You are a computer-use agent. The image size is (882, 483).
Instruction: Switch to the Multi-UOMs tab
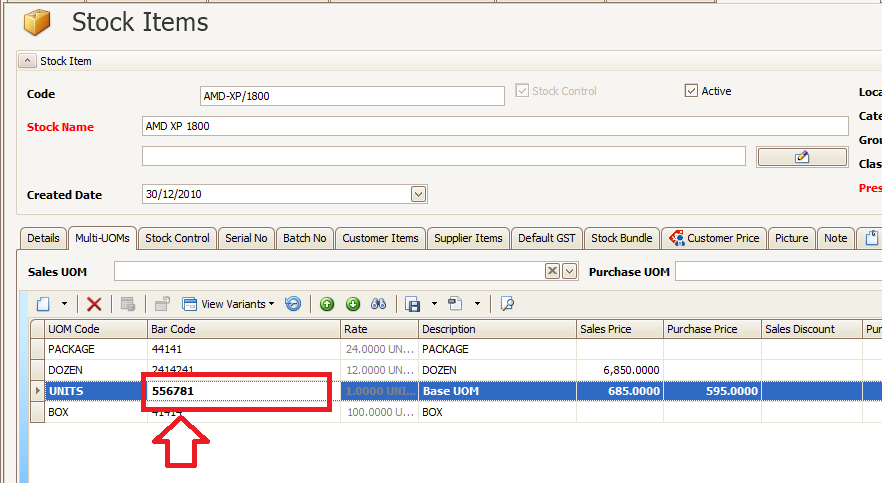tap(102, 238)
